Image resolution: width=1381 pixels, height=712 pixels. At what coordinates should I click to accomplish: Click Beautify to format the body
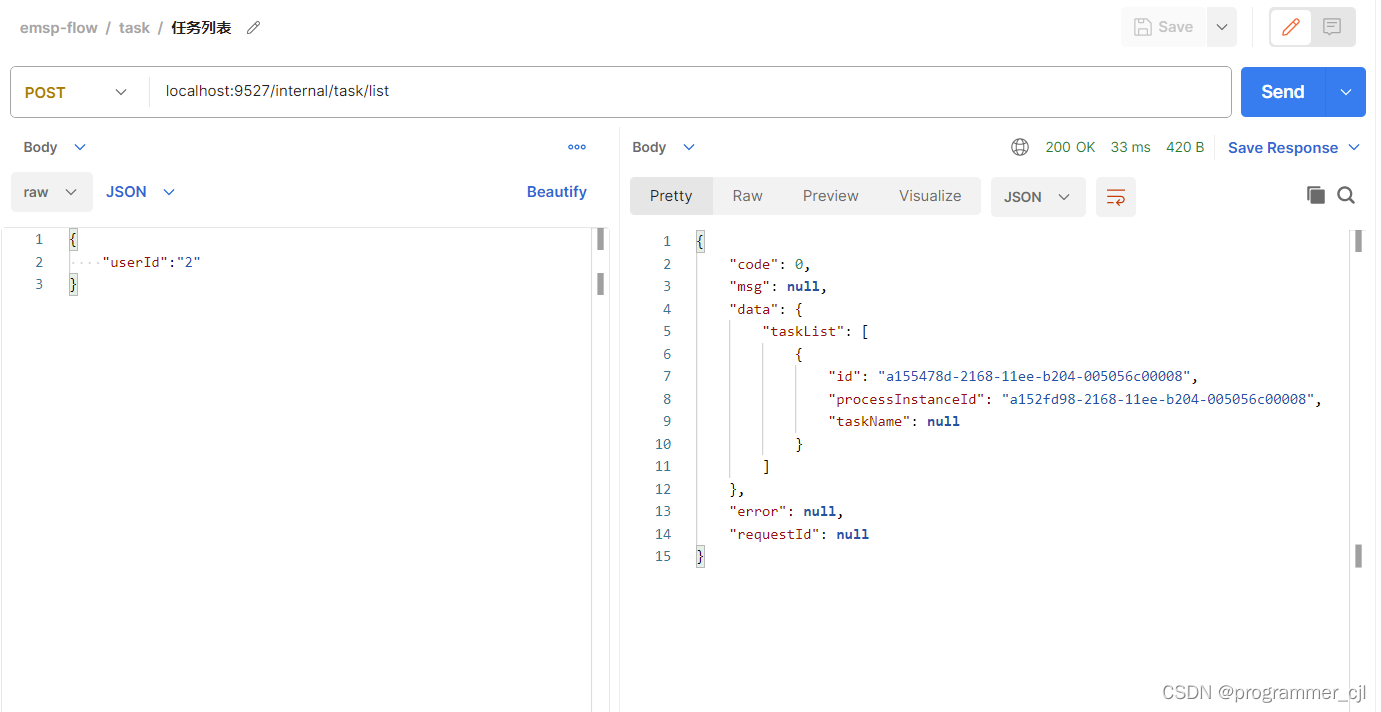[557, 192]
